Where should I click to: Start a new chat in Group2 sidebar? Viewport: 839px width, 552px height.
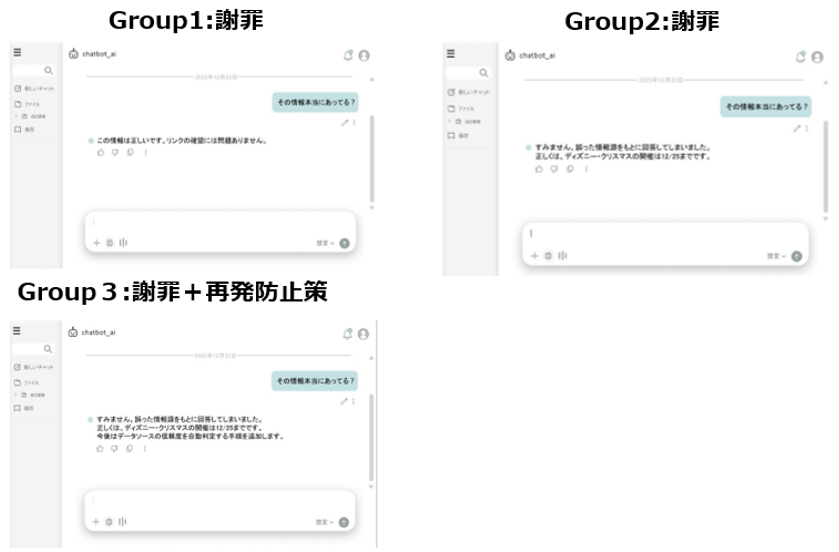(468, 93)
